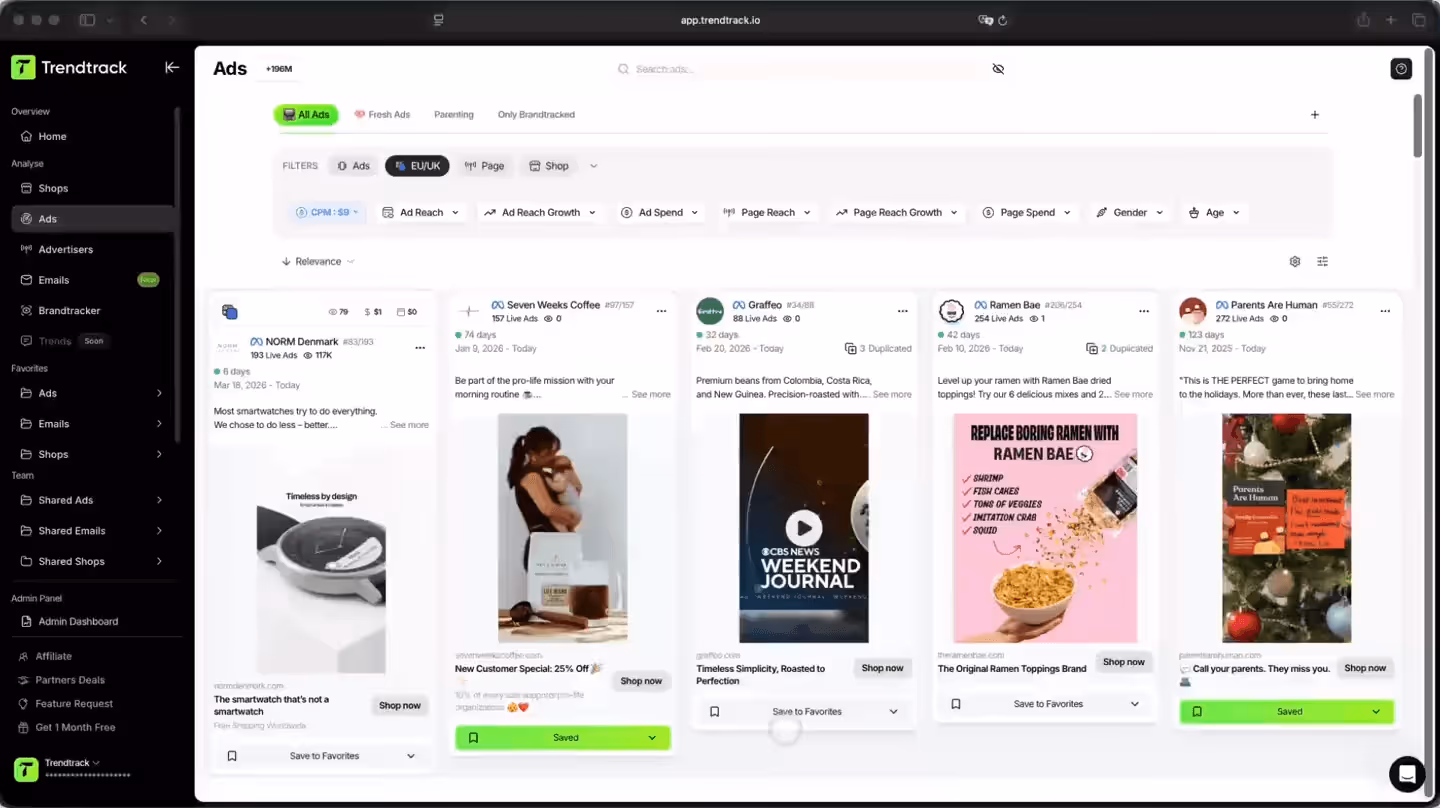
Task: Enable the Shop filter chip
Action: pyautogui.click(x=549, y=165)
